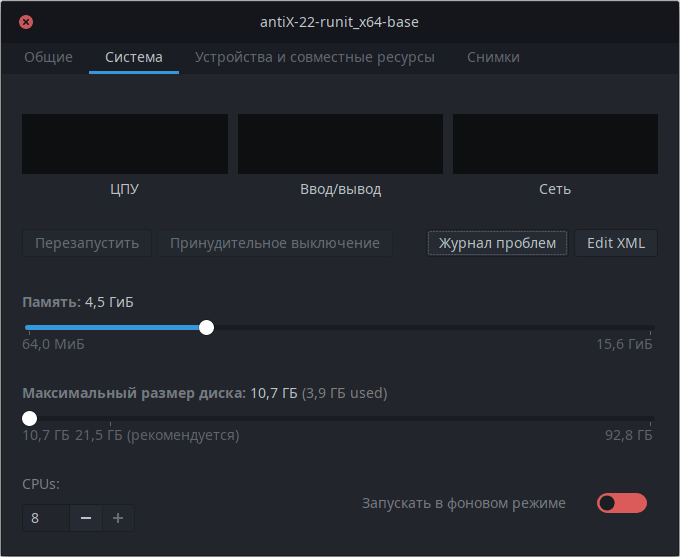Click the ЦПУ usage graph
The width and height of the screenshot is (680, 557).
125,144
